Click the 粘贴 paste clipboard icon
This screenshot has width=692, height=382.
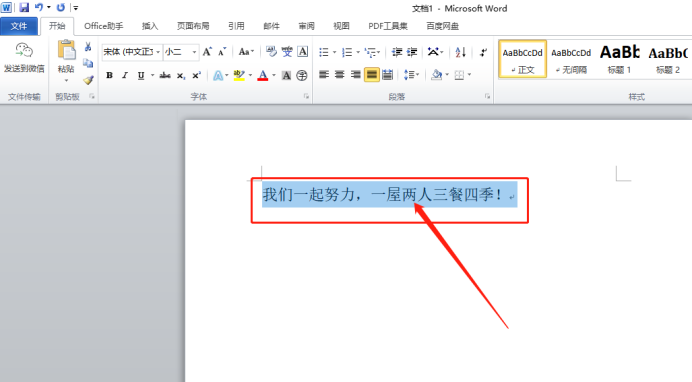[67, 50]
